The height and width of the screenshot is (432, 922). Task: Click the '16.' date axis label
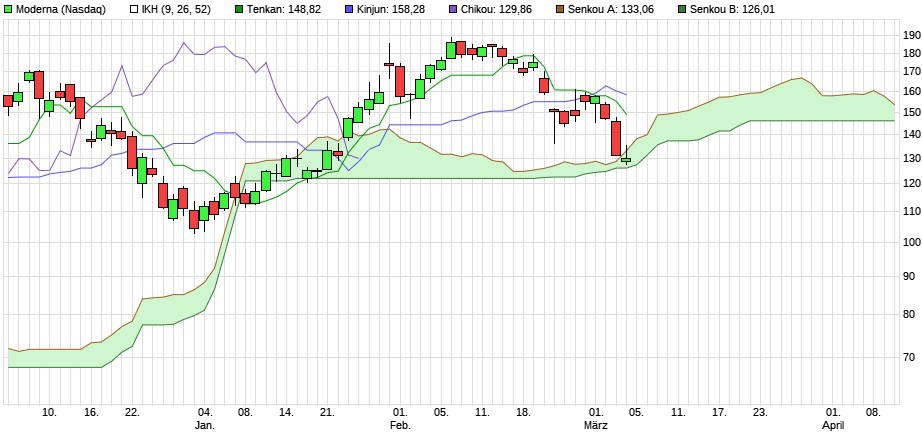click(x=91, y=412)
